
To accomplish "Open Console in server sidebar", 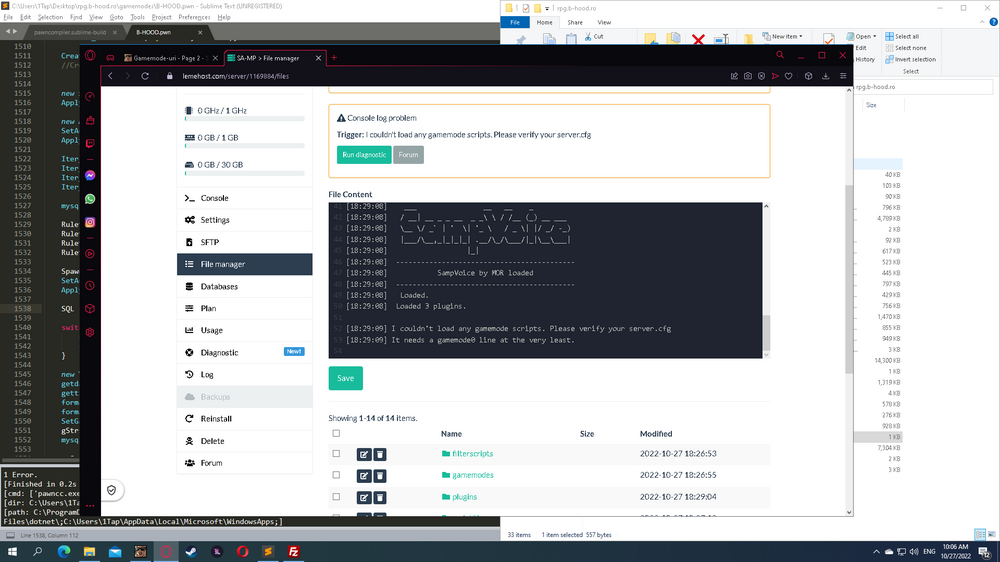I will coord(245,198).
